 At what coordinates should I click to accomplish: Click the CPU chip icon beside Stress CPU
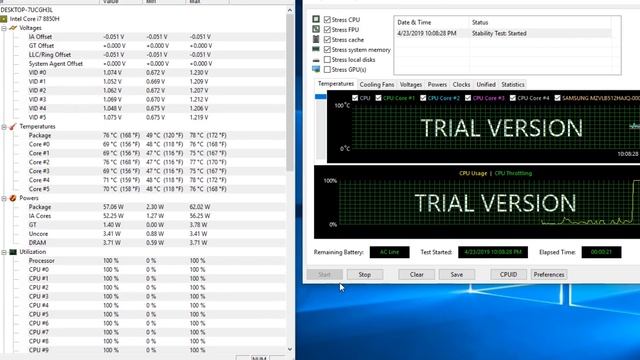(x=316, y=19)
